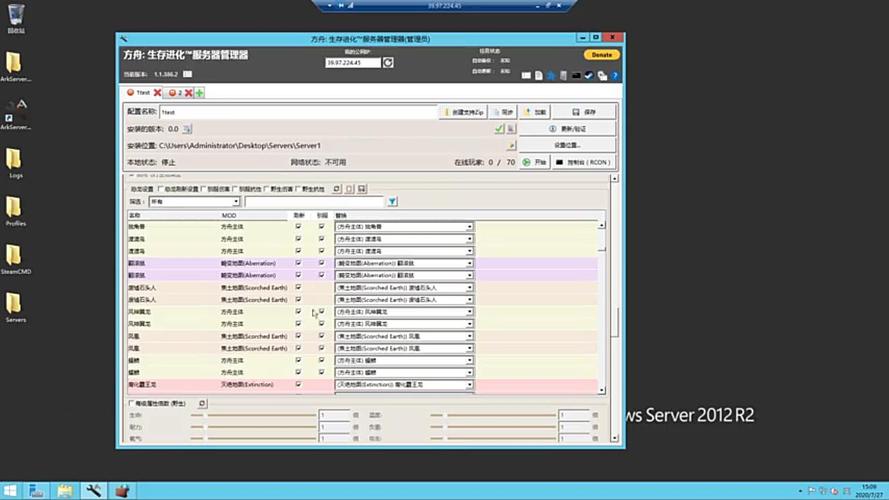
Task: Click the 创建支持Zip button
Action: click(x=463, y=112)
